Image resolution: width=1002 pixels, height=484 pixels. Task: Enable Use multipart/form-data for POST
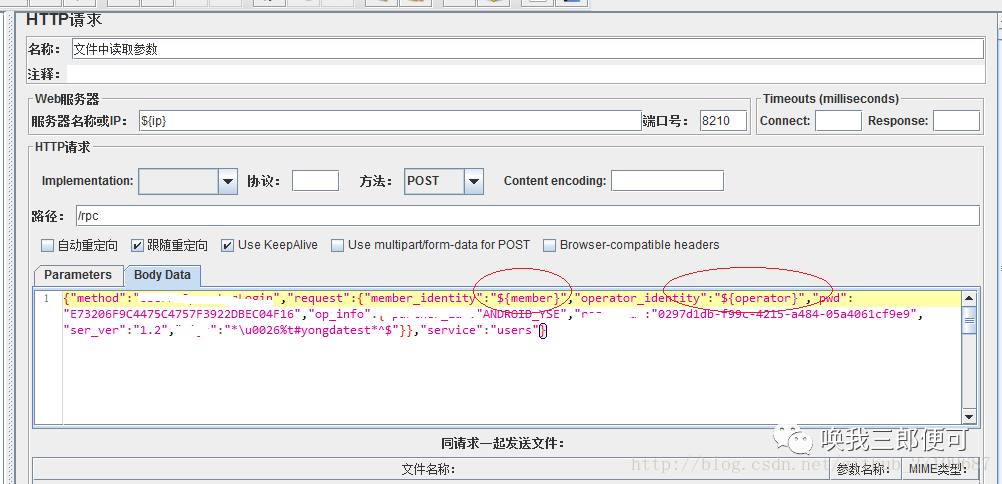click(337, 246)
